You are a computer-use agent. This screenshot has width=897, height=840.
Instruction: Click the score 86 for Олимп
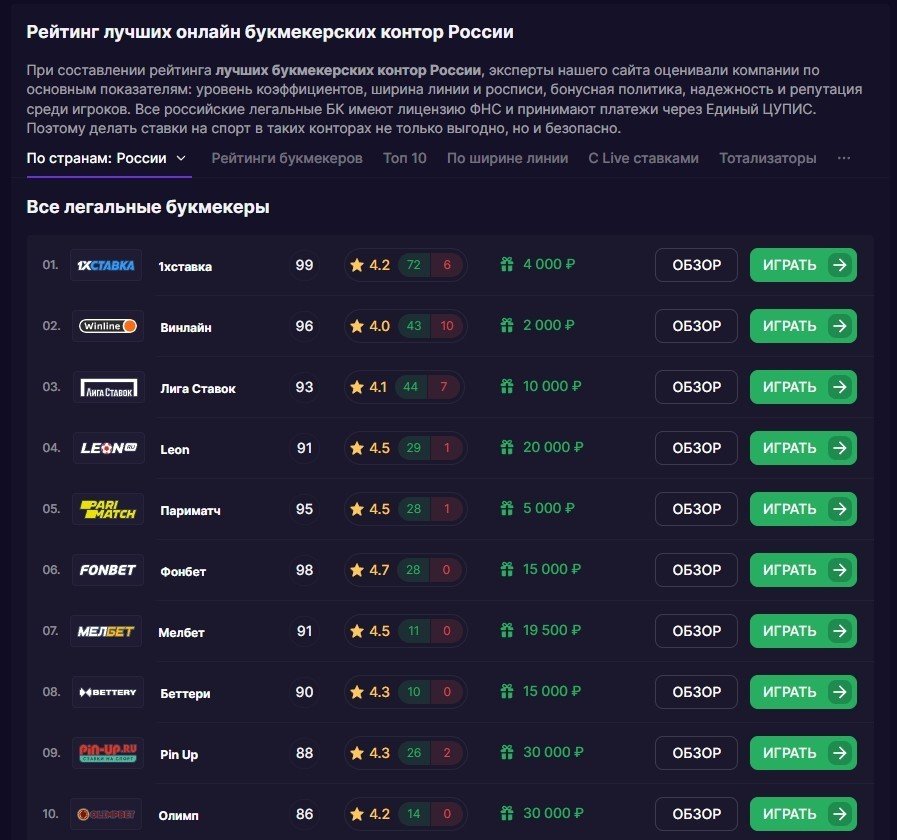(x=304, y=814)
